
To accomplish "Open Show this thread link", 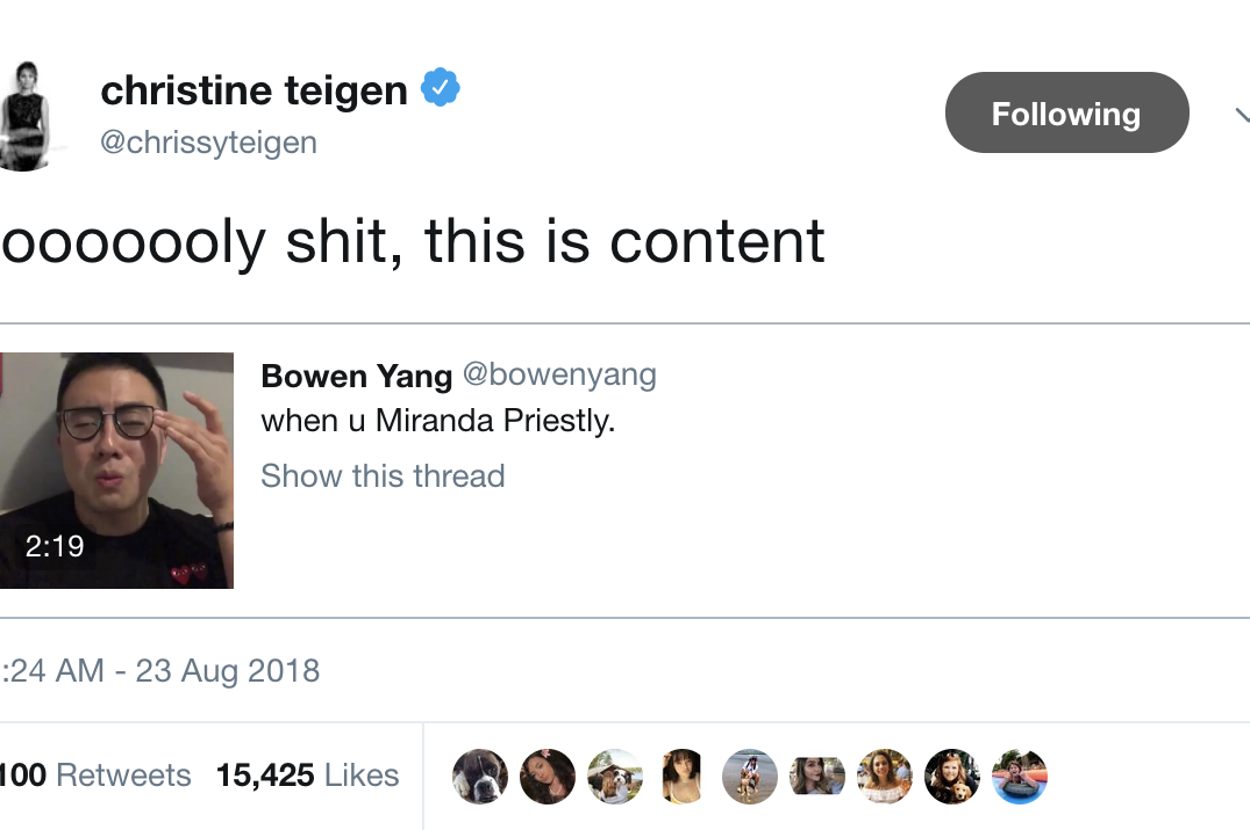I will pos(382,476).
